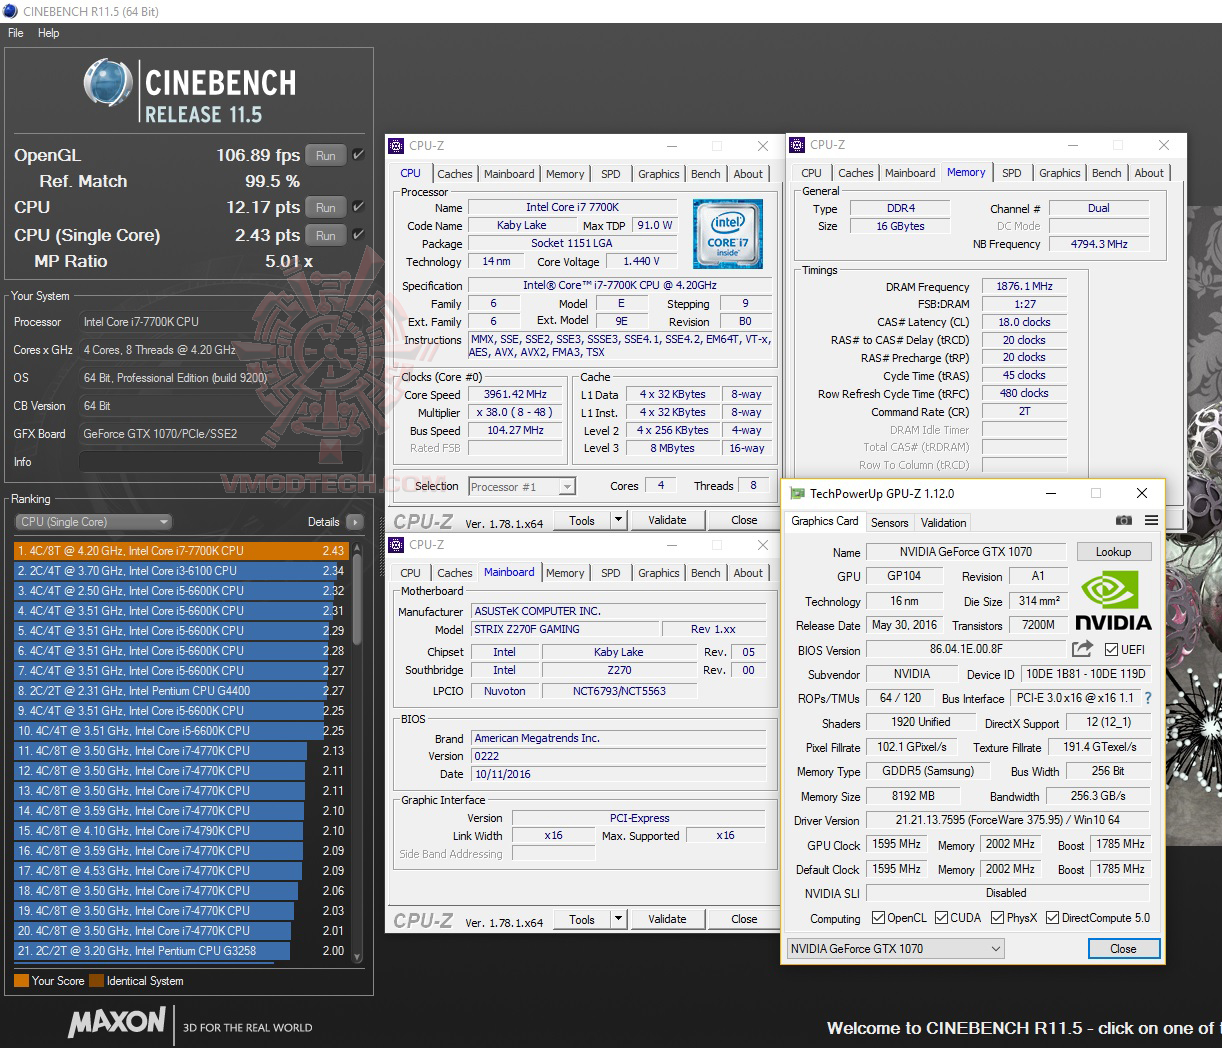Select the ranking row Intel Core i7-7700K CPU
The image size is (1222, 1048).
(x=180, y=550)
